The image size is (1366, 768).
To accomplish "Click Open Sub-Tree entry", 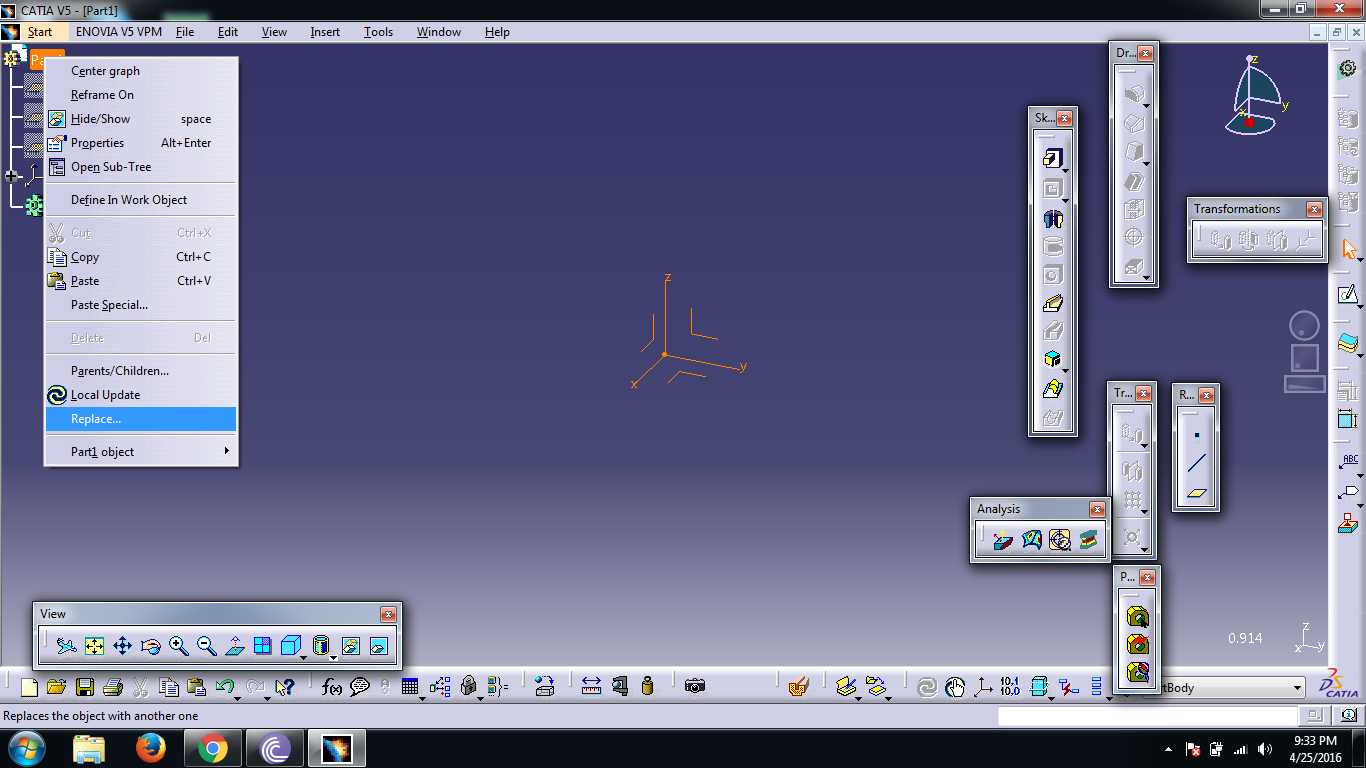I will (x=140, y=167).
